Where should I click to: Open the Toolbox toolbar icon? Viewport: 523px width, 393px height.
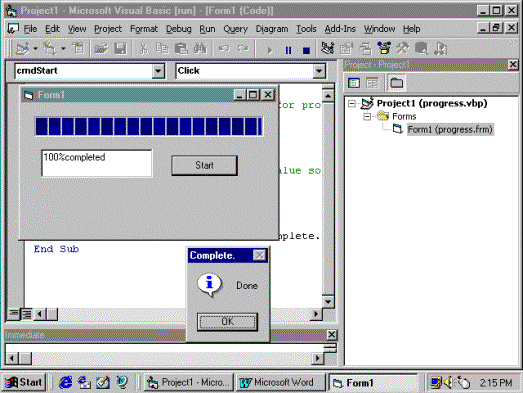(x=403, y=49)
